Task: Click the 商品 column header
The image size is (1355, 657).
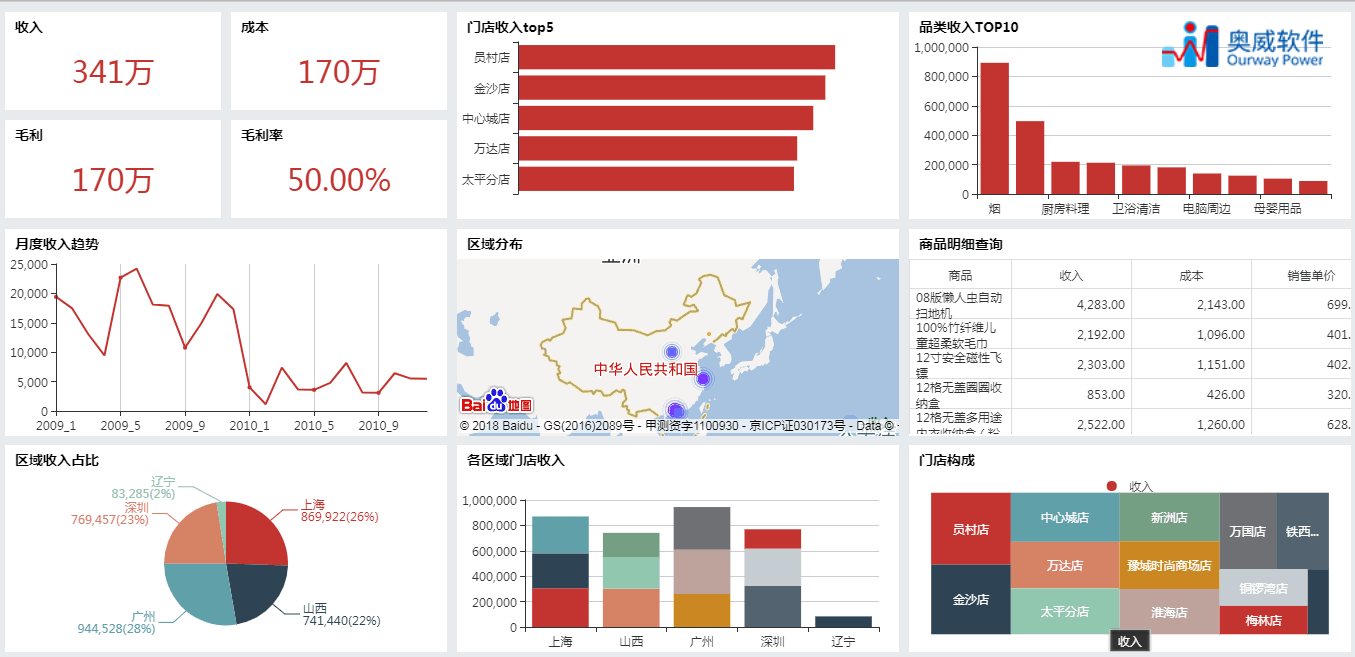Action: 961,275
